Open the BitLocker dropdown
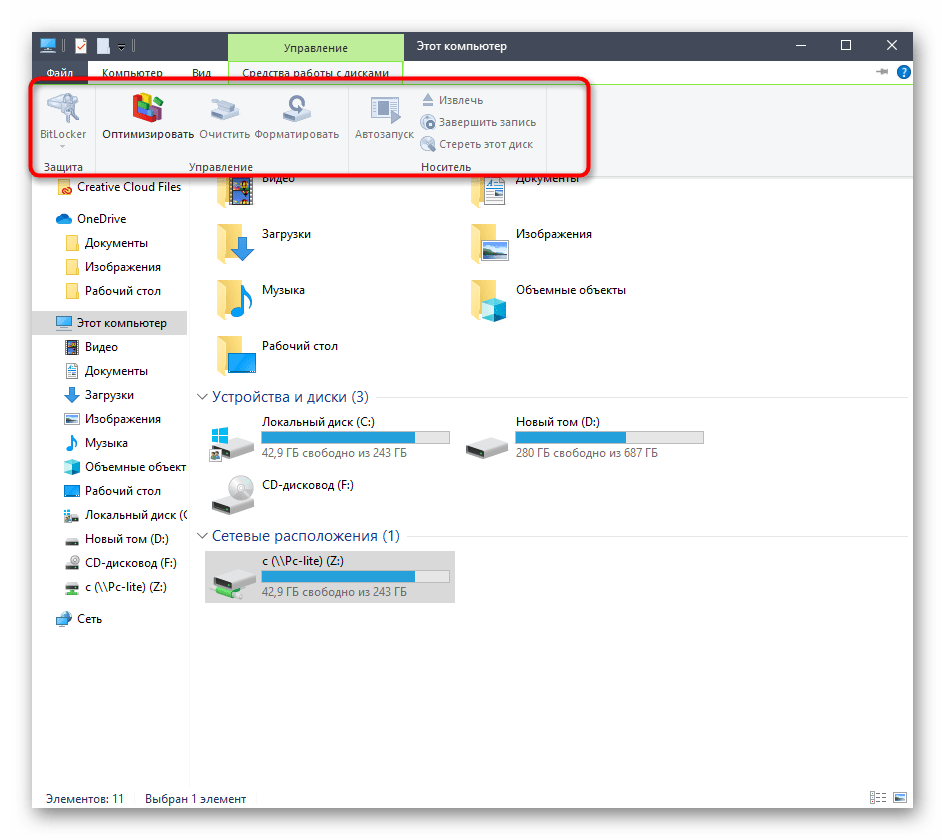This screenshot has height=840, width=945. [x=63, y=146]
